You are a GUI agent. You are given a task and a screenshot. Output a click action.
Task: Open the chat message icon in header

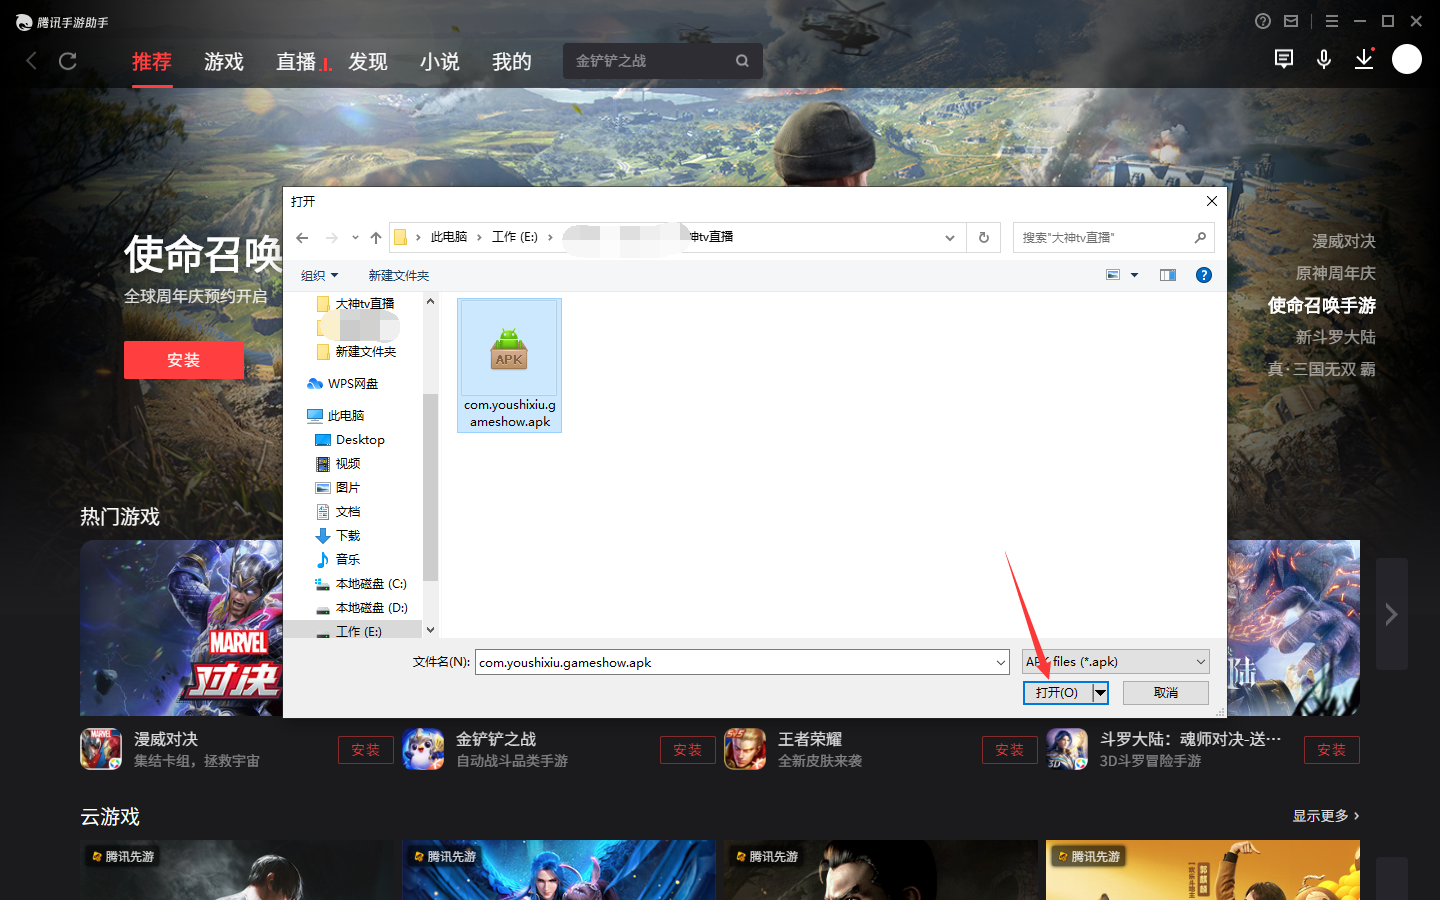point(1284,60)
